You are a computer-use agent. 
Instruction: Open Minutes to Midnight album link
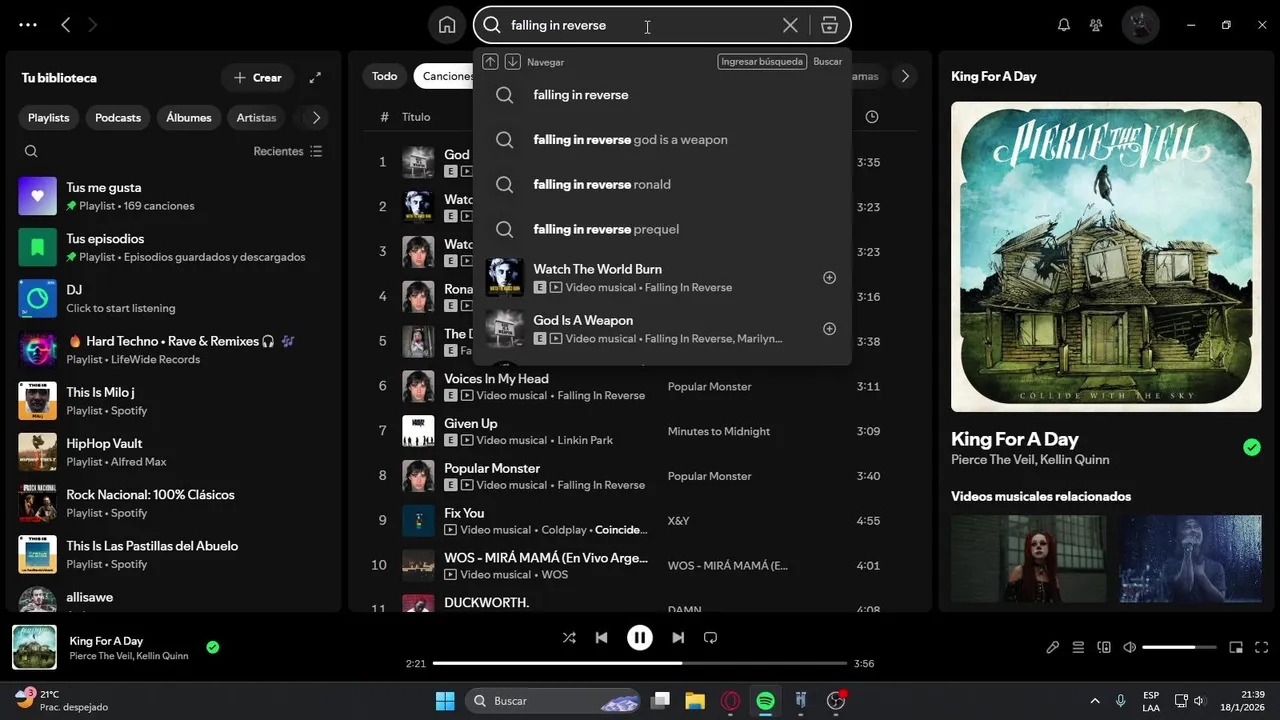pyautogui.click(x=719, y=431)
